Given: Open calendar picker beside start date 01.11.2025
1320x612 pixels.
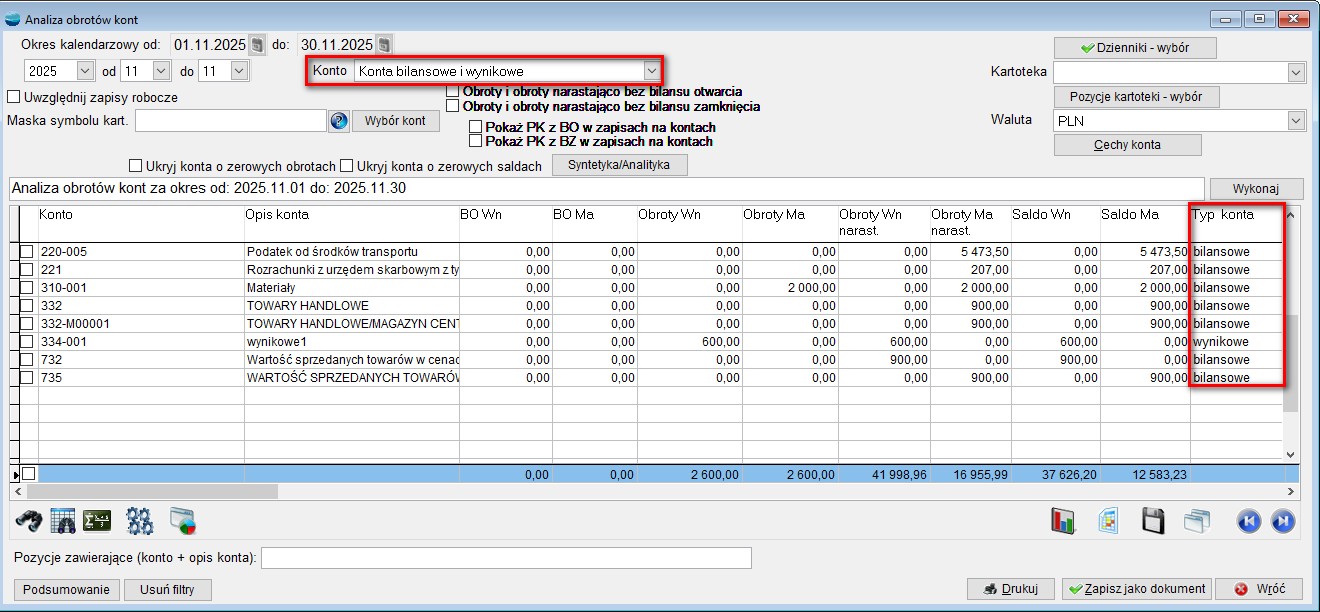Looking at the screenshot, I should [257, 45].
